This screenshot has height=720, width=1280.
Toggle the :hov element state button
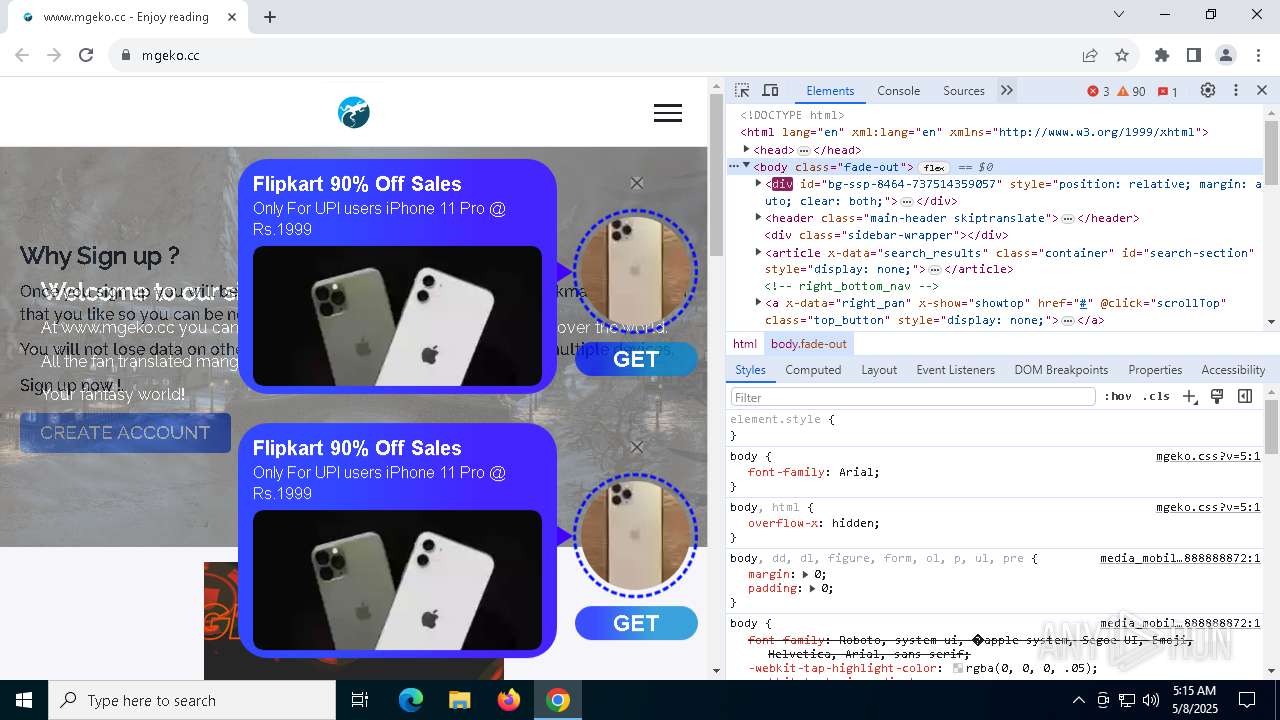click(1118, 397)
